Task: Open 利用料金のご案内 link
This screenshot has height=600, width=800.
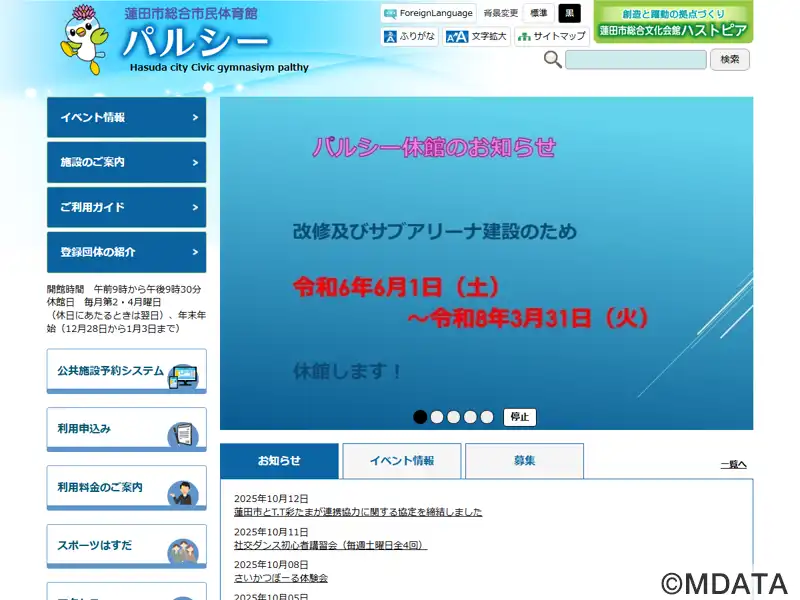Action: point(127,488)
